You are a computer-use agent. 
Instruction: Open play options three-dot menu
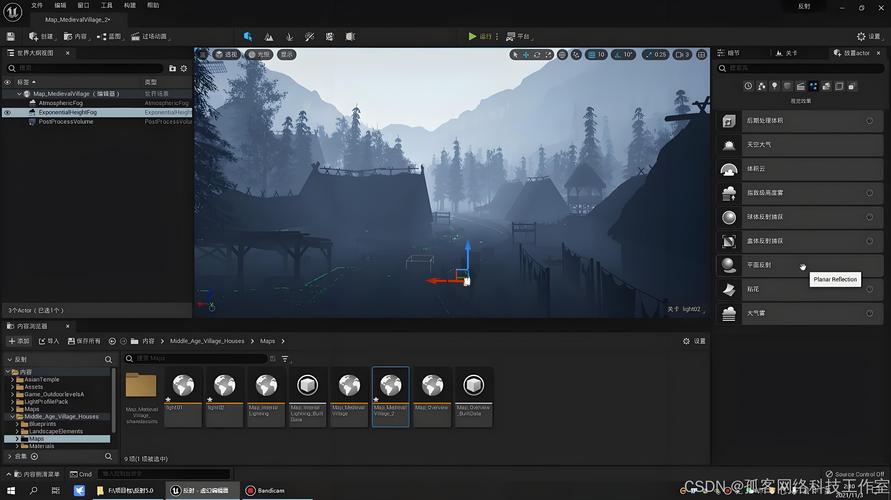[x=497, y=36]
